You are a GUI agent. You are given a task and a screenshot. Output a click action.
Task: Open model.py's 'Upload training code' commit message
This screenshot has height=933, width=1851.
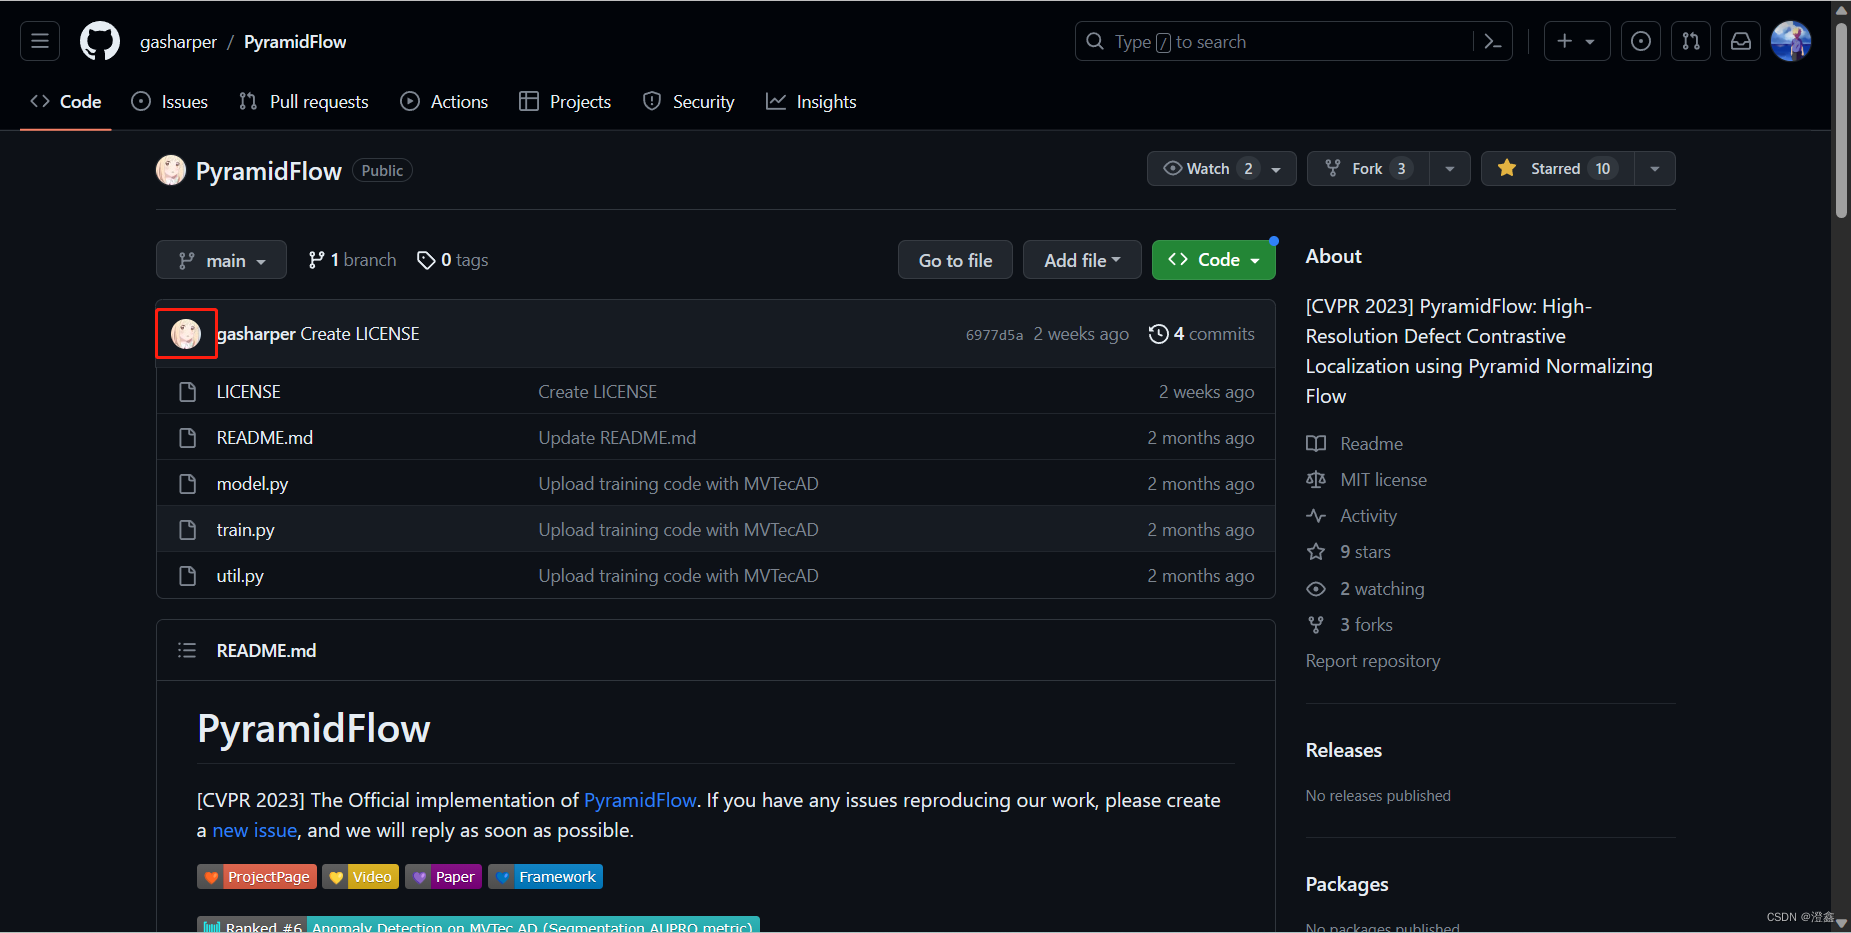coord(678,484)
